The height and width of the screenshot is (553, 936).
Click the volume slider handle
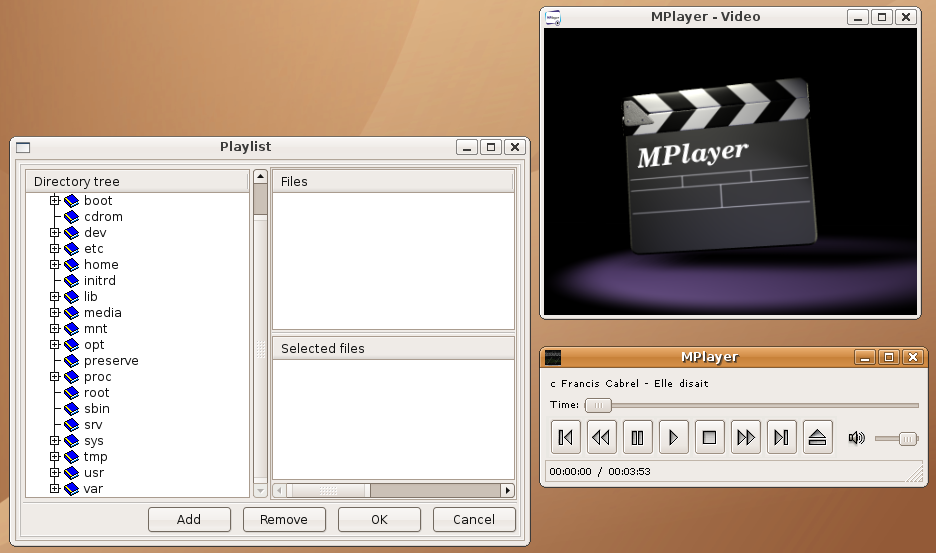click(x=908, y=439)
